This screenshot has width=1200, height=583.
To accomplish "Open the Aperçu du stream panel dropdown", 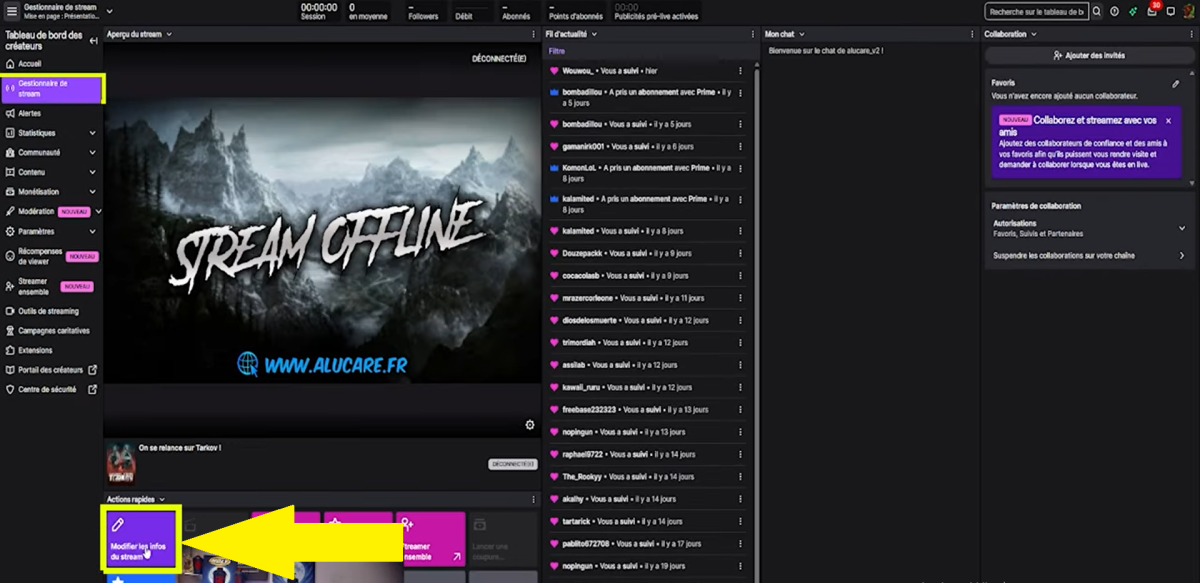I will [170, 34].
